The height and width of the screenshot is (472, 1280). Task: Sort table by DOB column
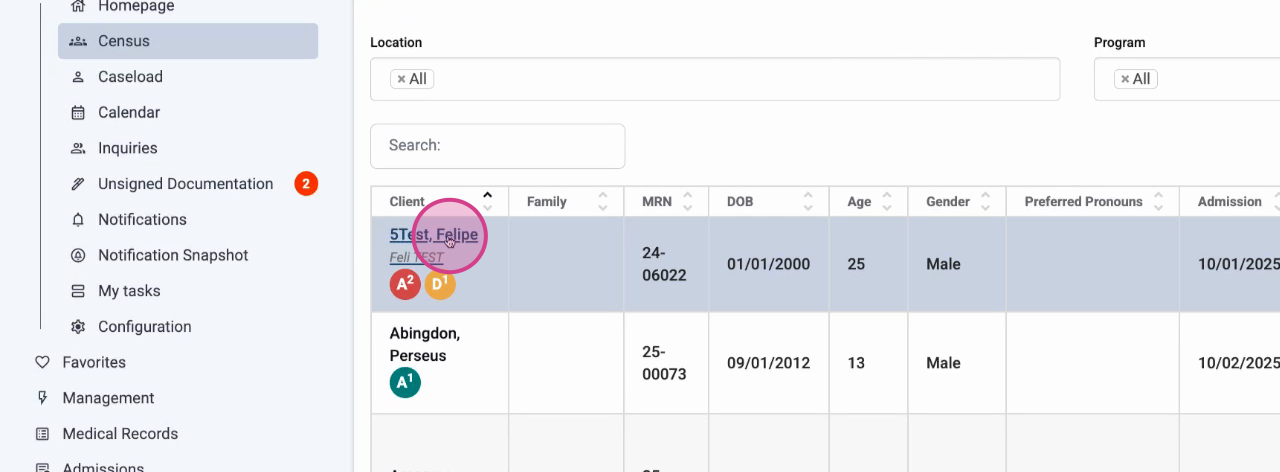click(769, 201)
